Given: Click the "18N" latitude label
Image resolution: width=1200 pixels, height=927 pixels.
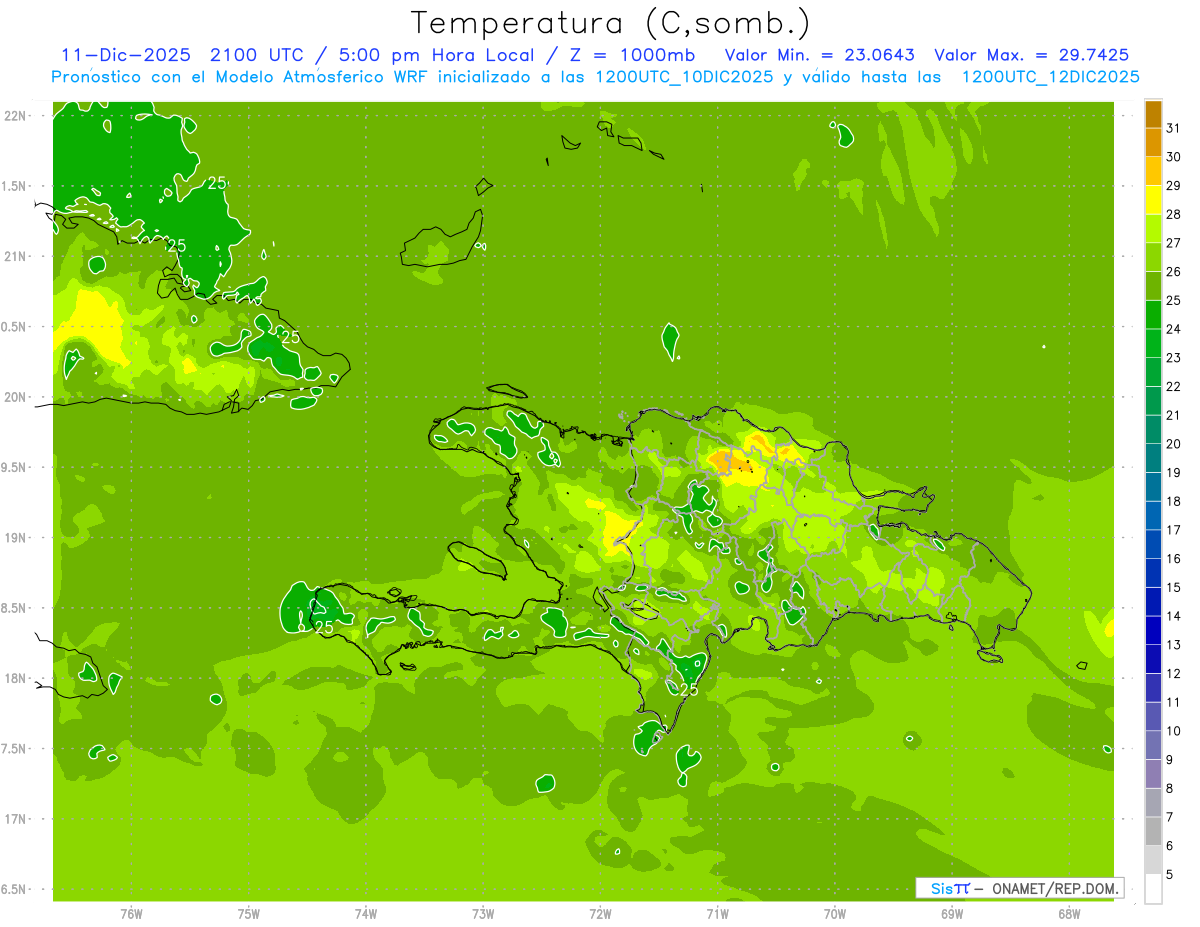Looking at the screenshot, I should click(x=16, y=678).
